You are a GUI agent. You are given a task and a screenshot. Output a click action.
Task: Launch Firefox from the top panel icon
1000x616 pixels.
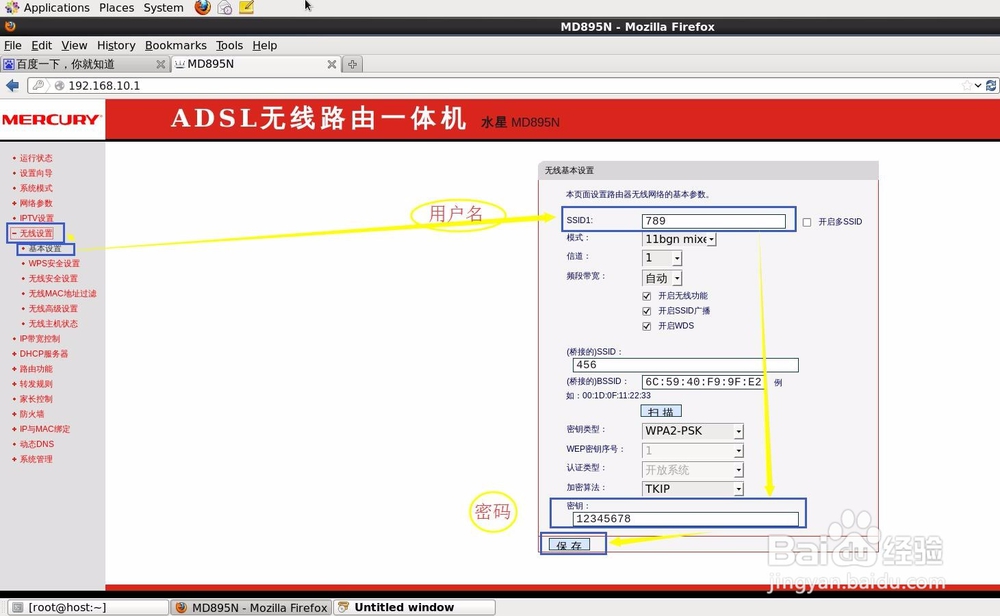click(204, 7)
